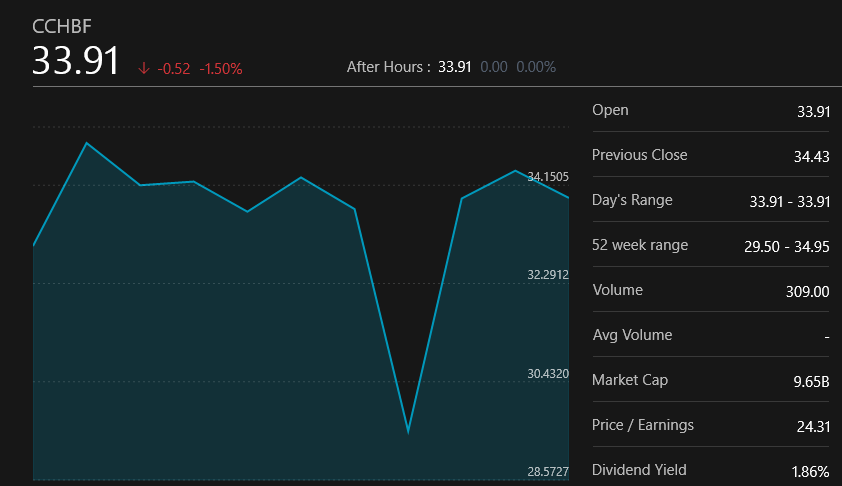Select the Previous Close row label
Image resolution: width=842 pixels, height=486 pixels.
639,155
